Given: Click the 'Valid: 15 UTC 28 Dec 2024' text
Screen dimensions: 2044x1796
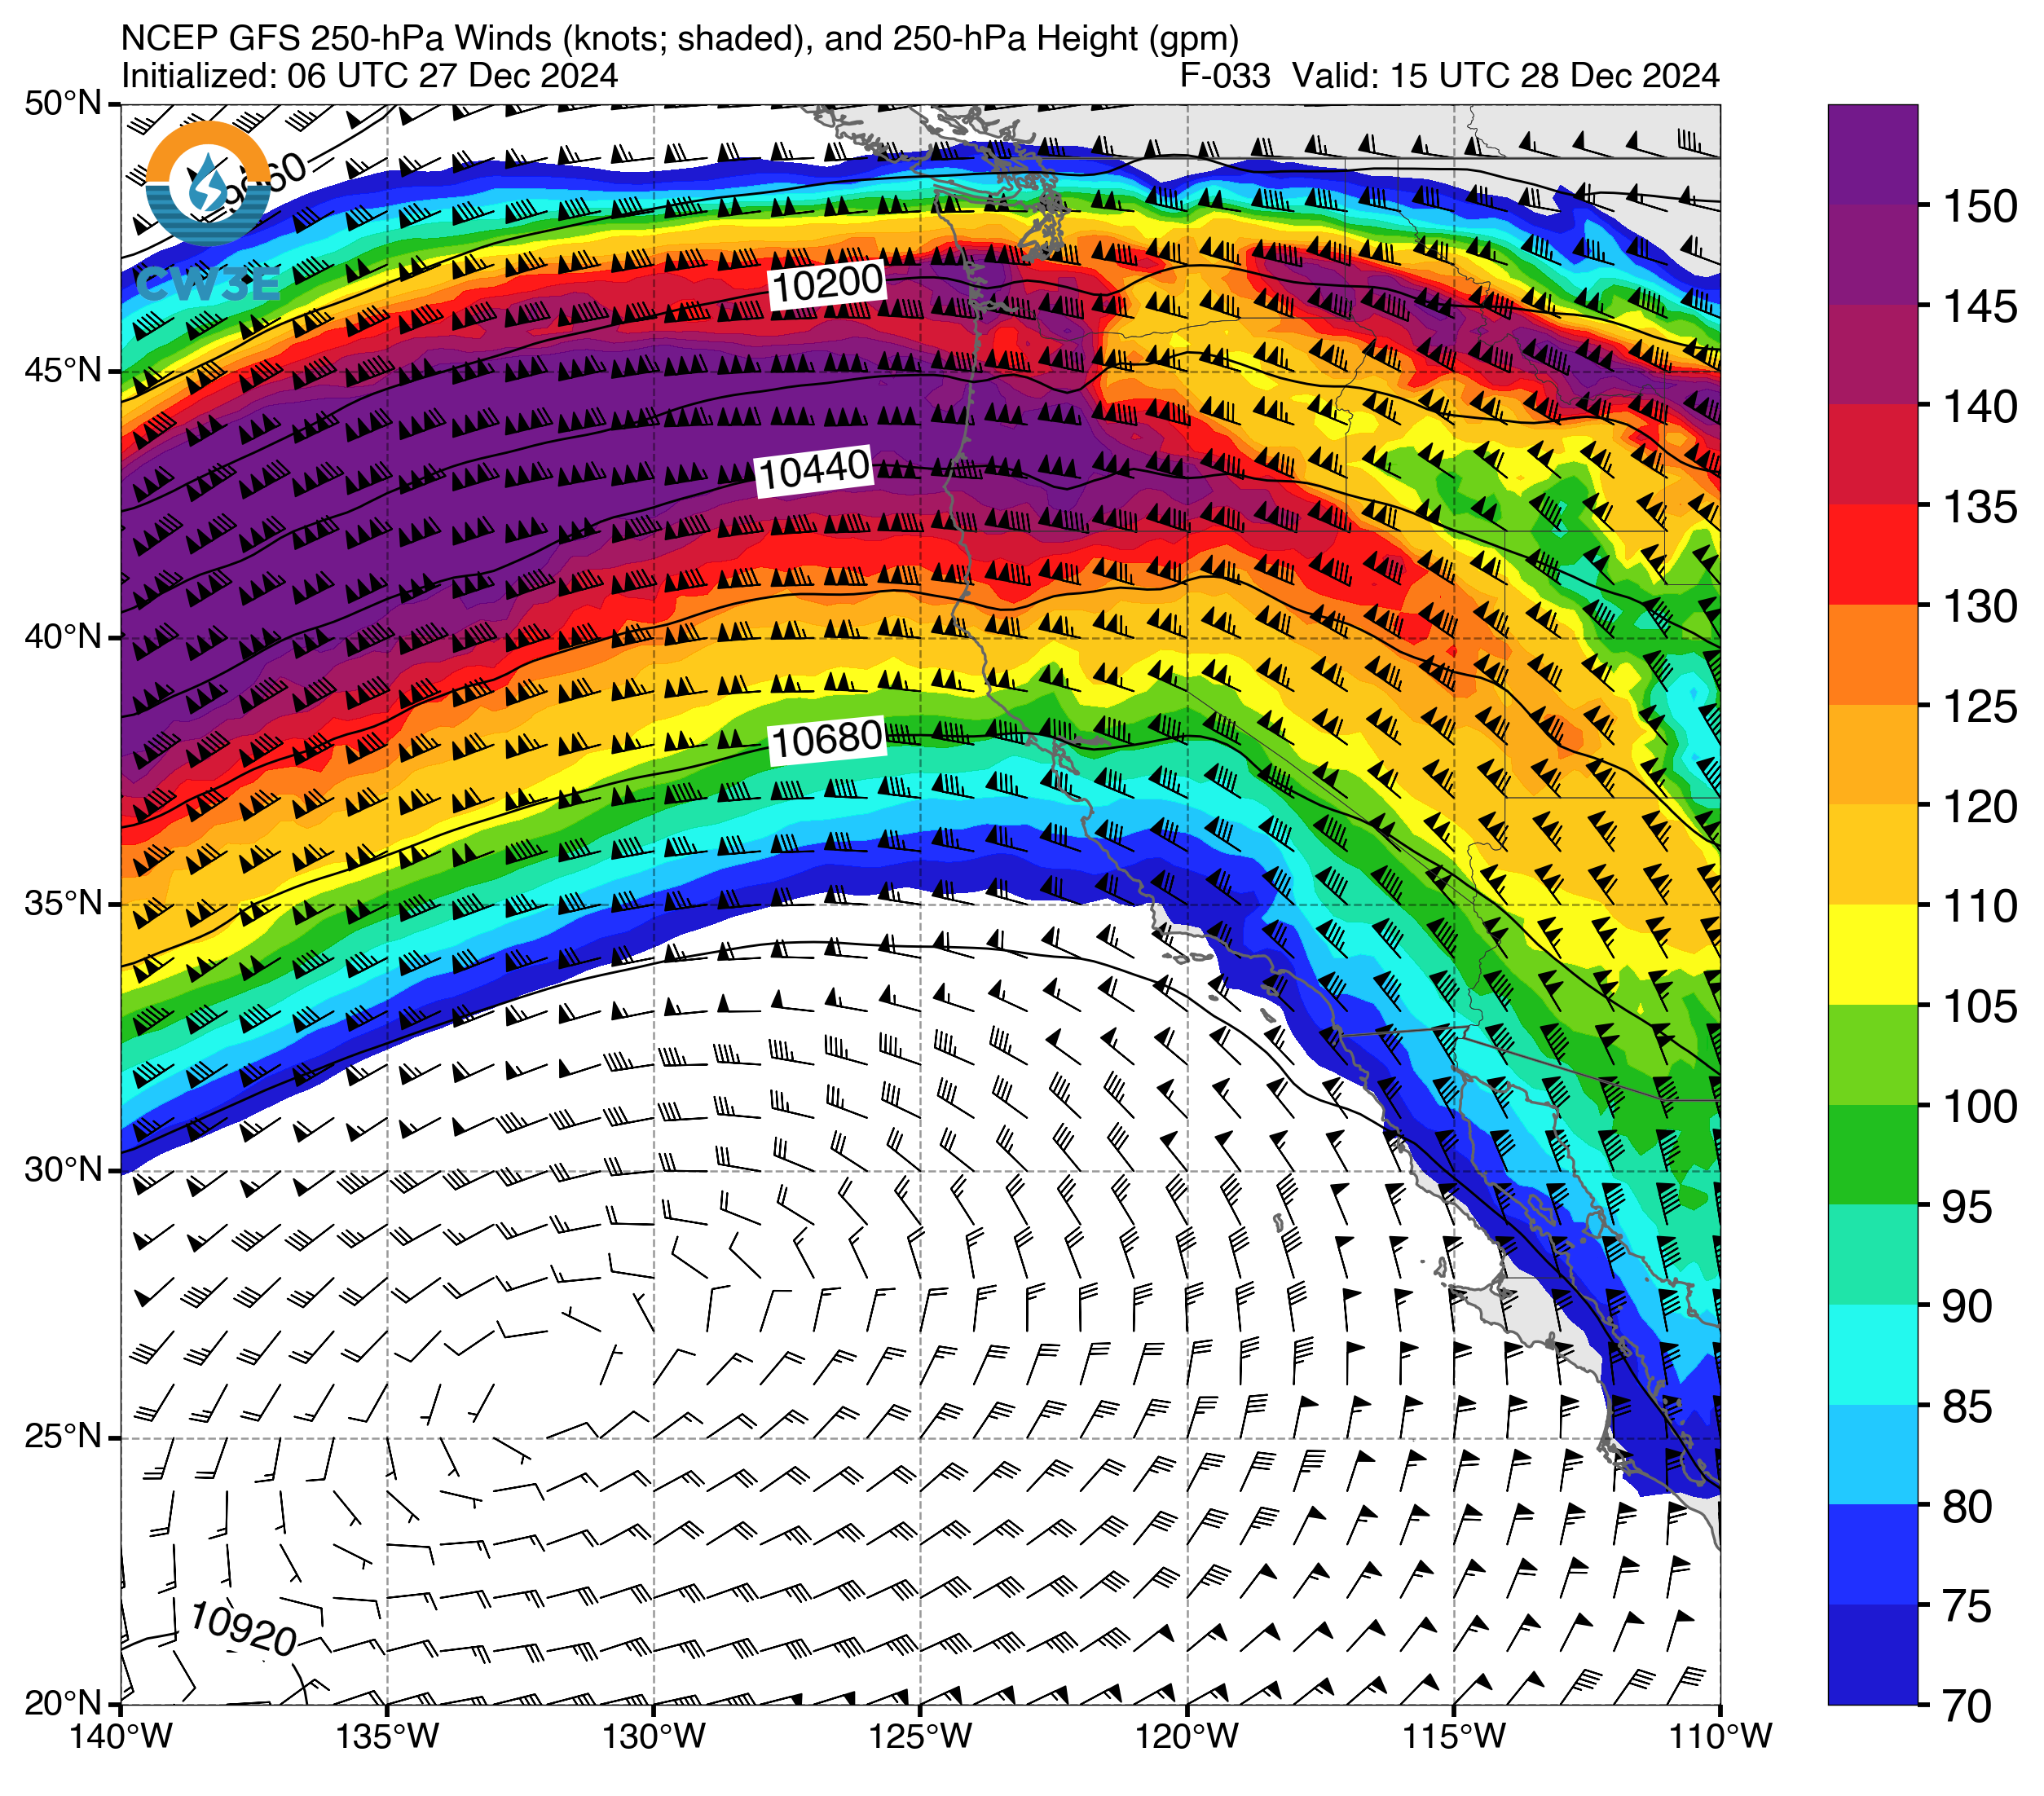Looking at the screenshot, I should coord(1506,76).
